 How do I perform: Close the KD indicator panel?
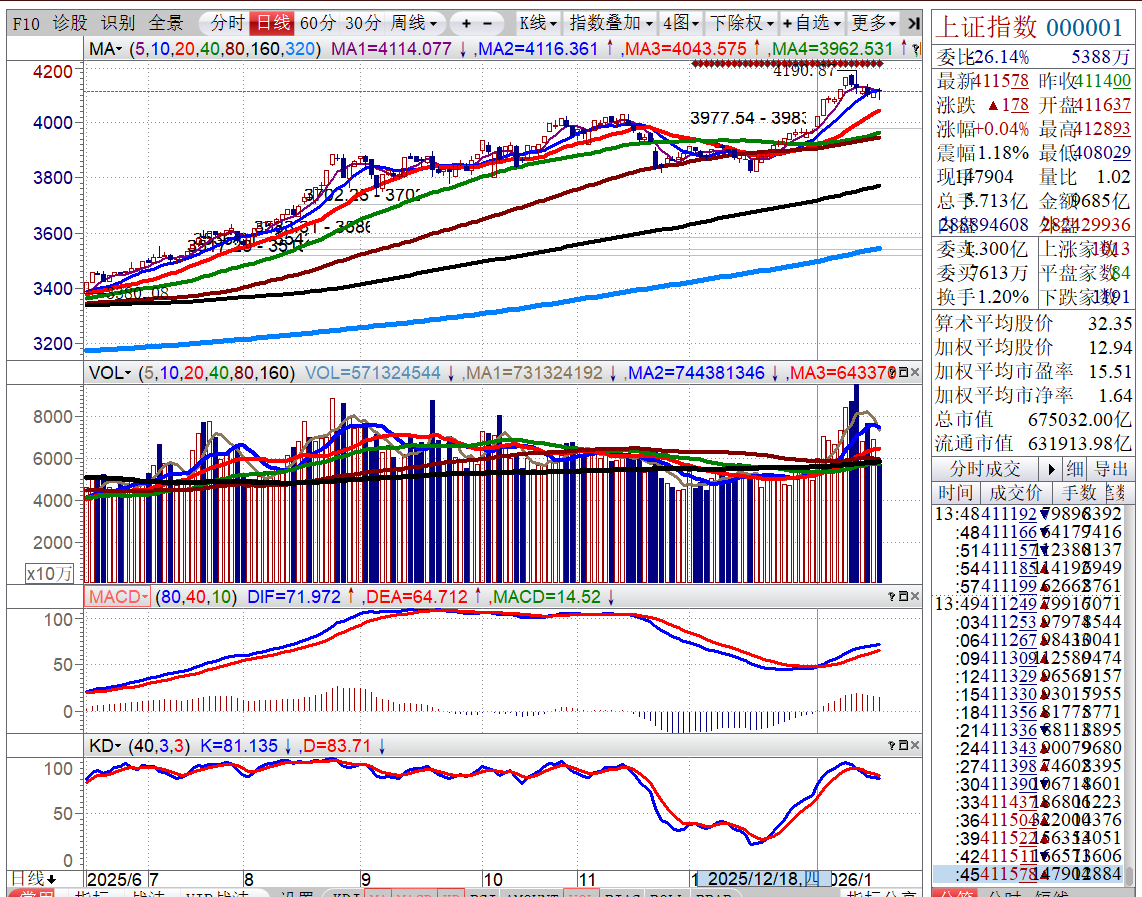tap(915, 746)
